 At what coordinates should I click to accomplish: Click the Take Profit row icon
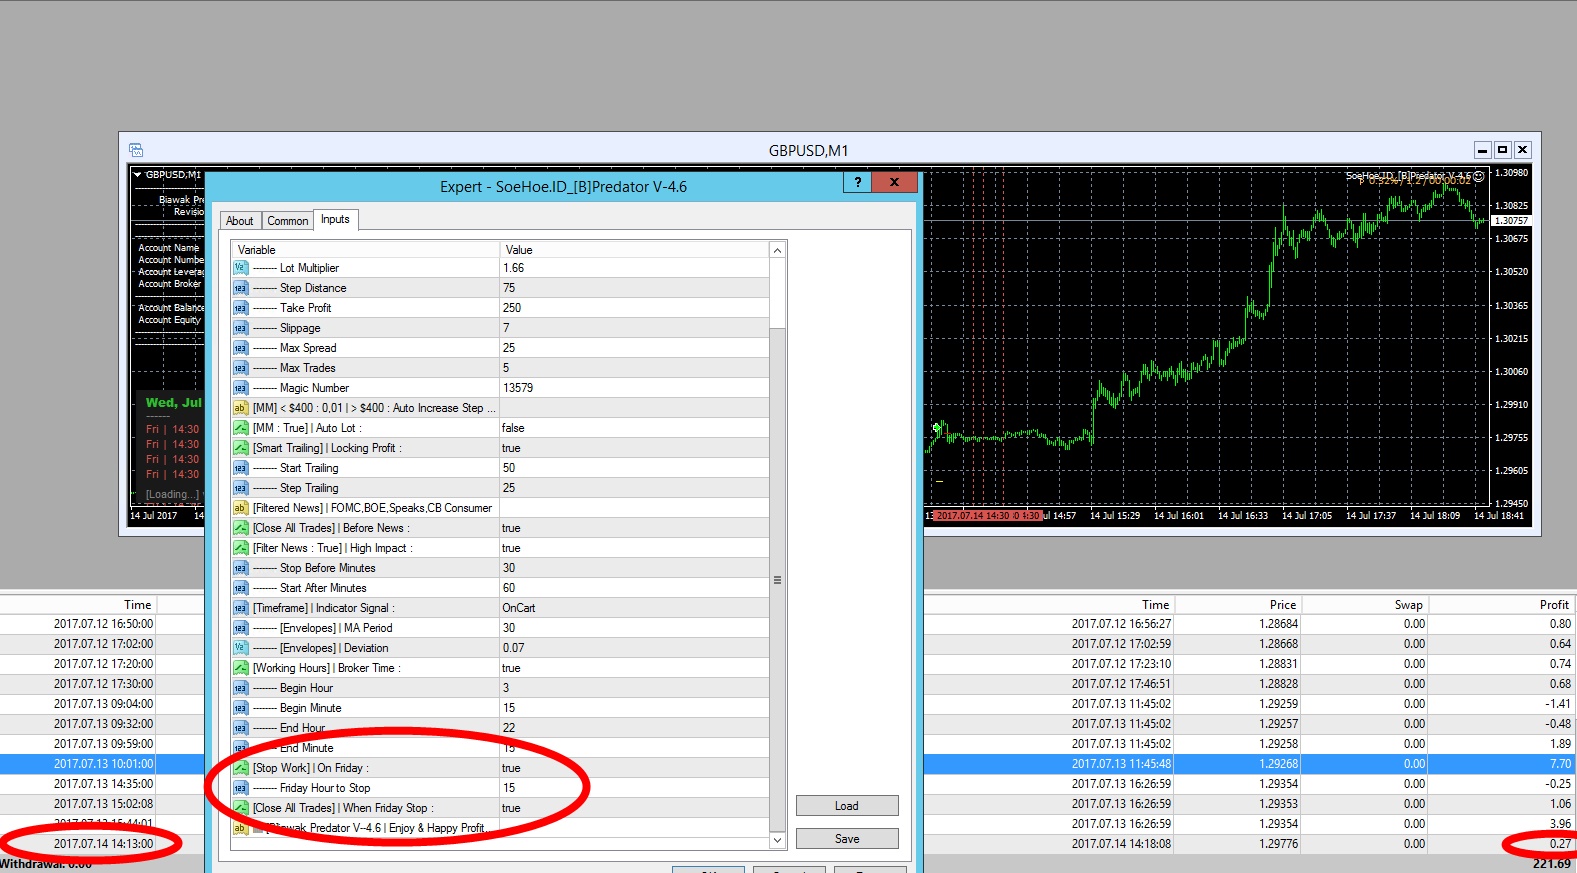[x=240, y=308]
